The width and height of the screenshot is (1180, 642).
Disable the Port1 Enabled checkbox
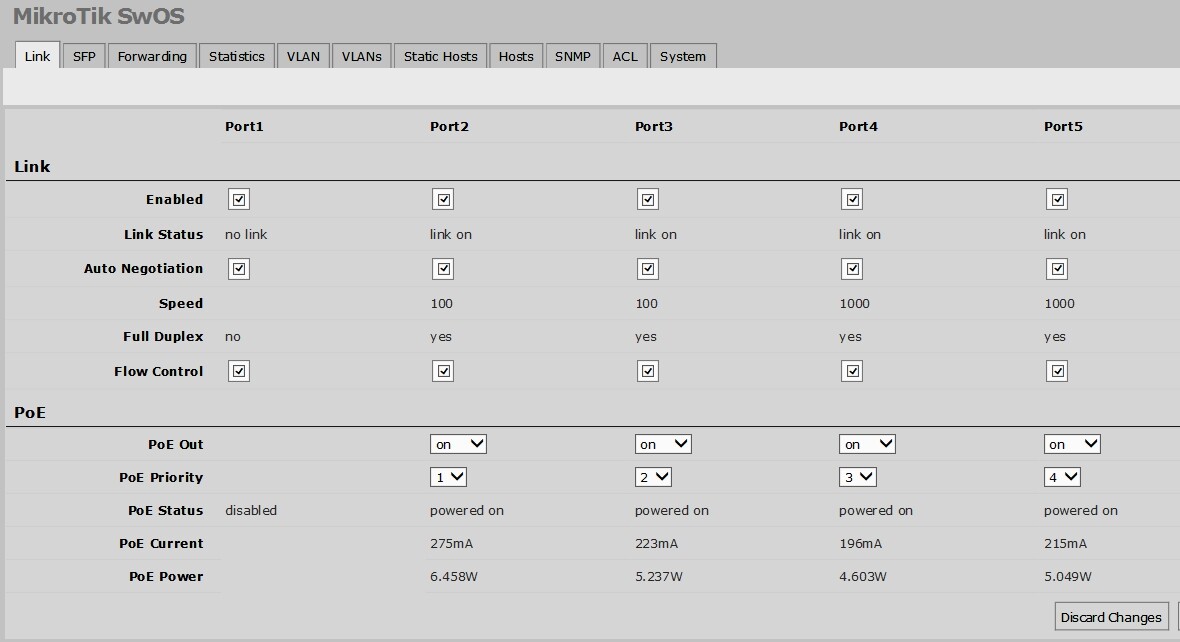coord(239,200)
